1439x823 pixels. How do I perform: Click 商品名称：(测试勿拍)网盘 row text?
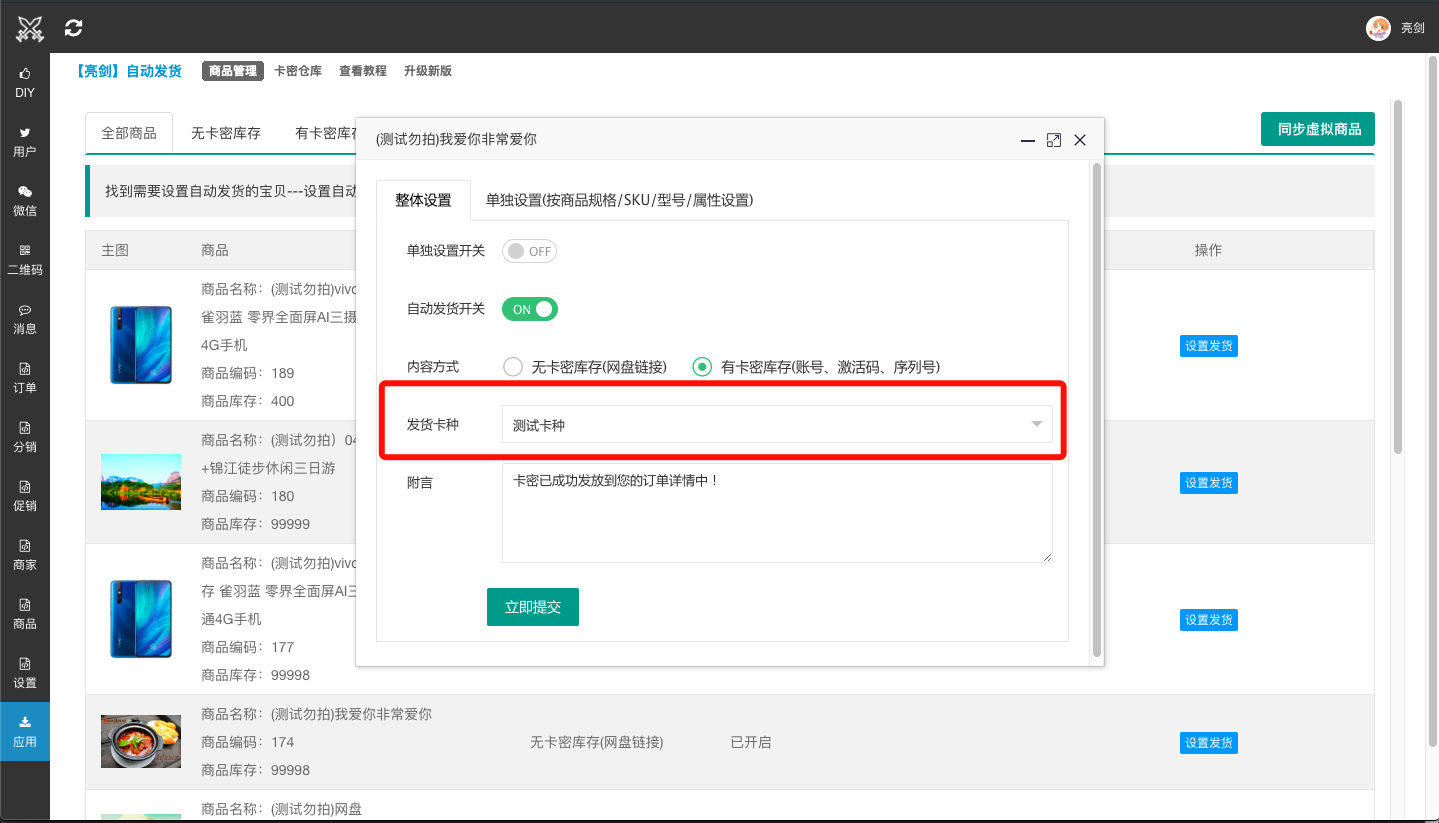click(281, 810)
